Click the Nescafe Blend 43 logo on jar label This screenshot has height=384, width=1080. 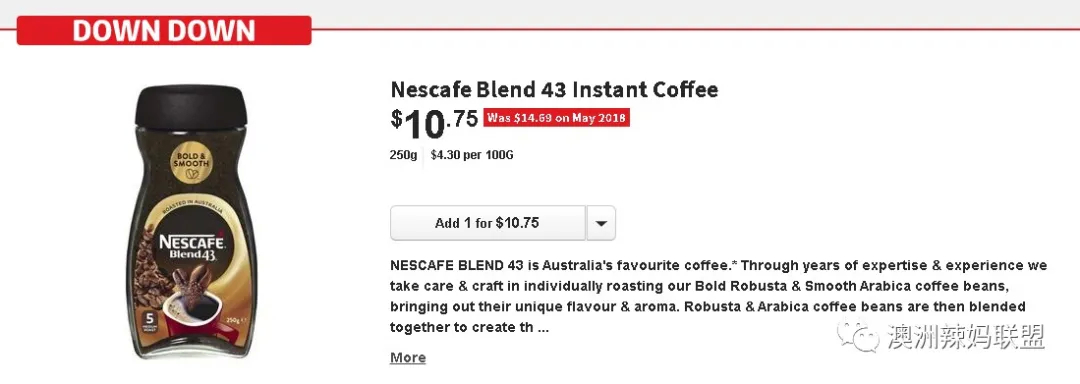(x=191, y=248)
